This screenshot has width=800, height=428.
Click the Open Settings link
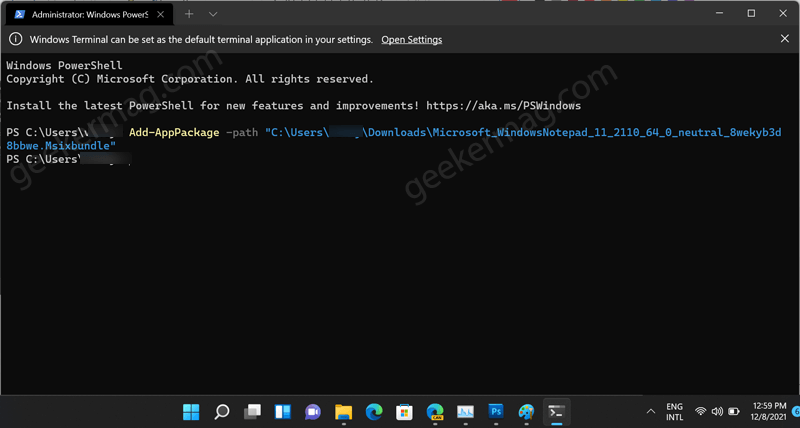click(x=412, y=40)
